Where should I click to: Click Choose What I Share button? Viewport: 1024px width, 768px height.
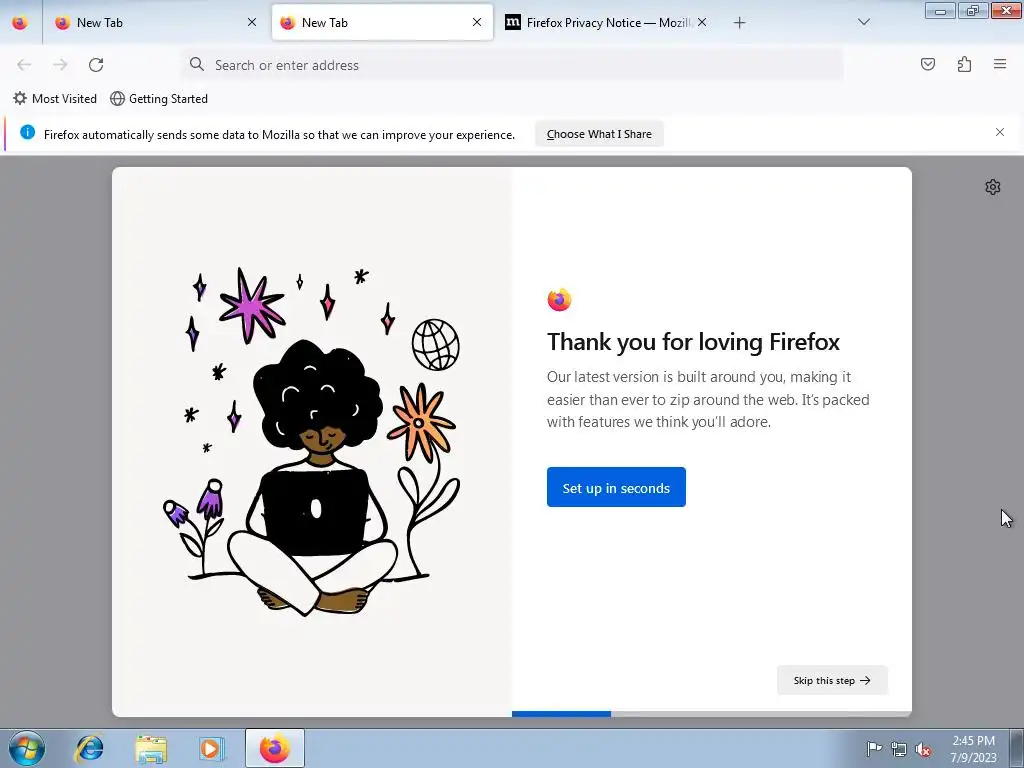coord(599,134)
